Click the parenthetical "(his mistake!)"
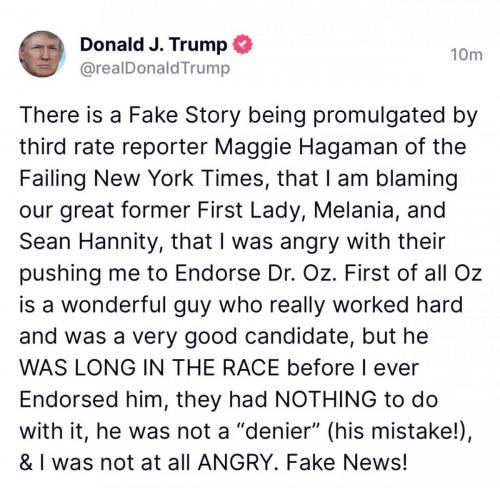The image size is (500, 488). point(400,432)
